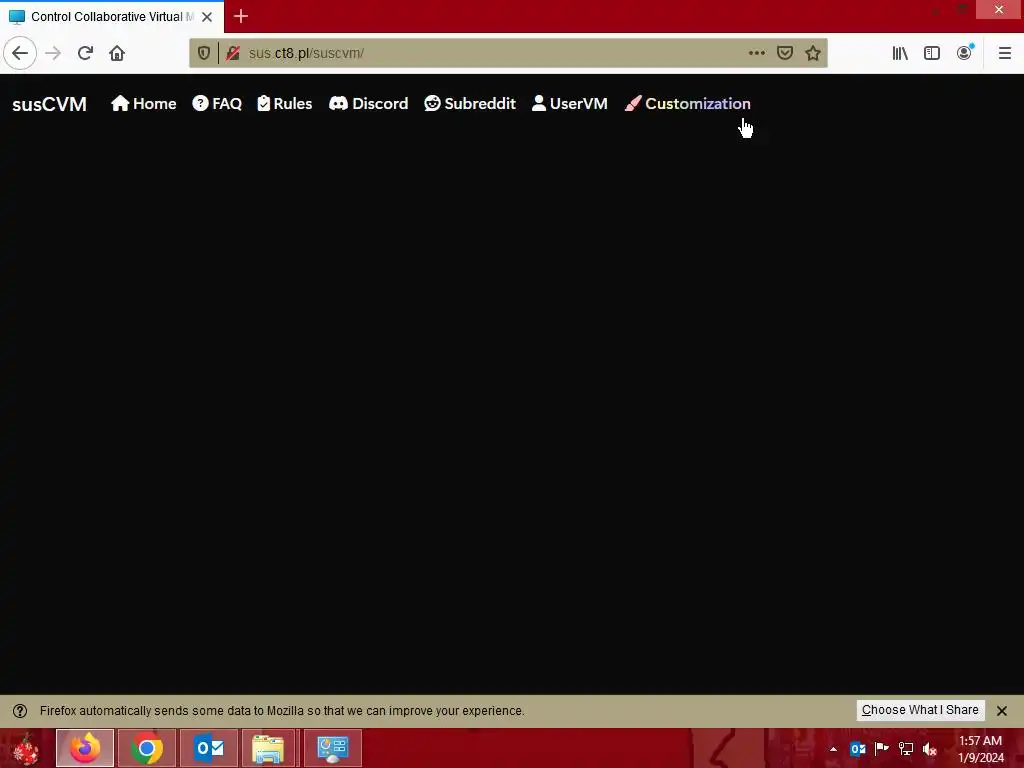Show hidden system tray icons

tap(833, 749)
